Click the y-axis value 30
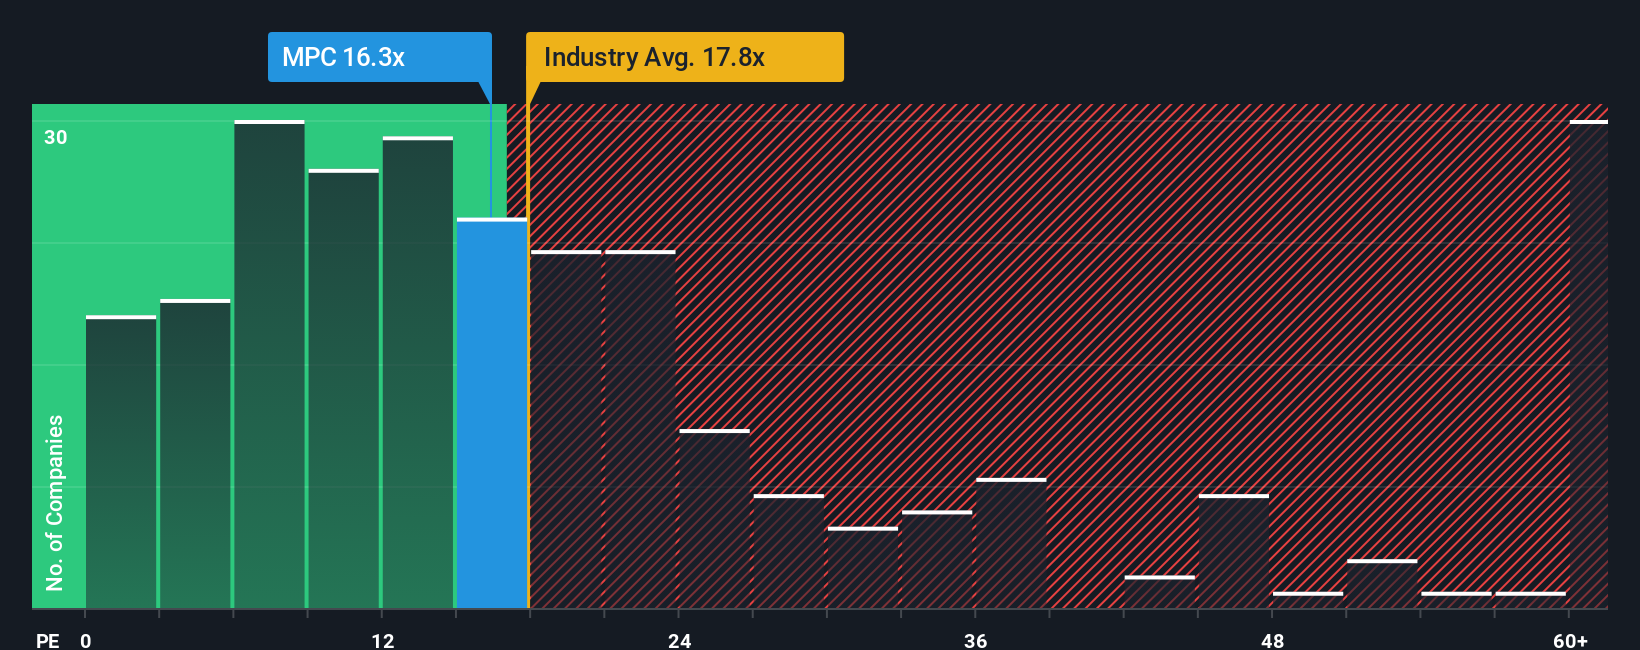 point(56,137)
